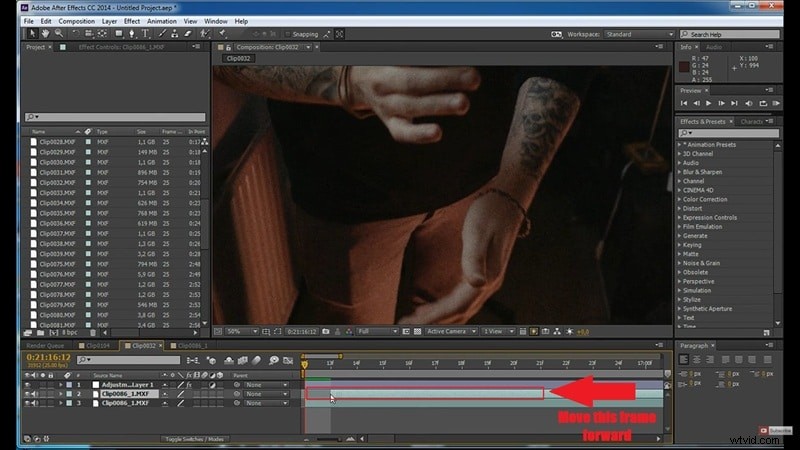Select the Rotation tool in toolbar

76,34
